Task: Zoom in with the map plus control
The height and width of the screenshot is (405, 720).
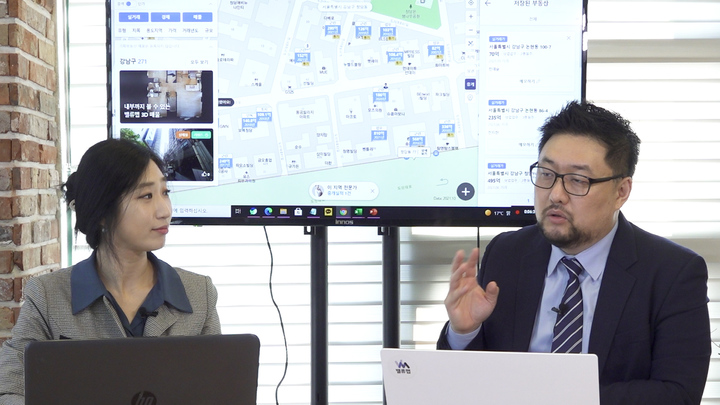Action: coord(471,17)
